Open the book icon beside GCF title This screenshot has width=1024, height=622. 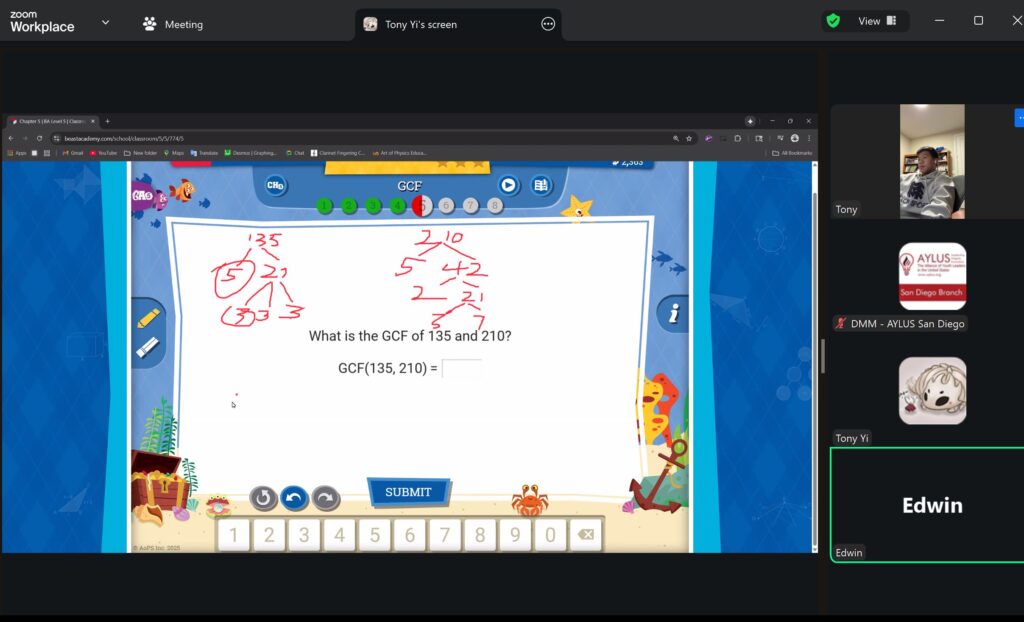click(x=540, y=185)
